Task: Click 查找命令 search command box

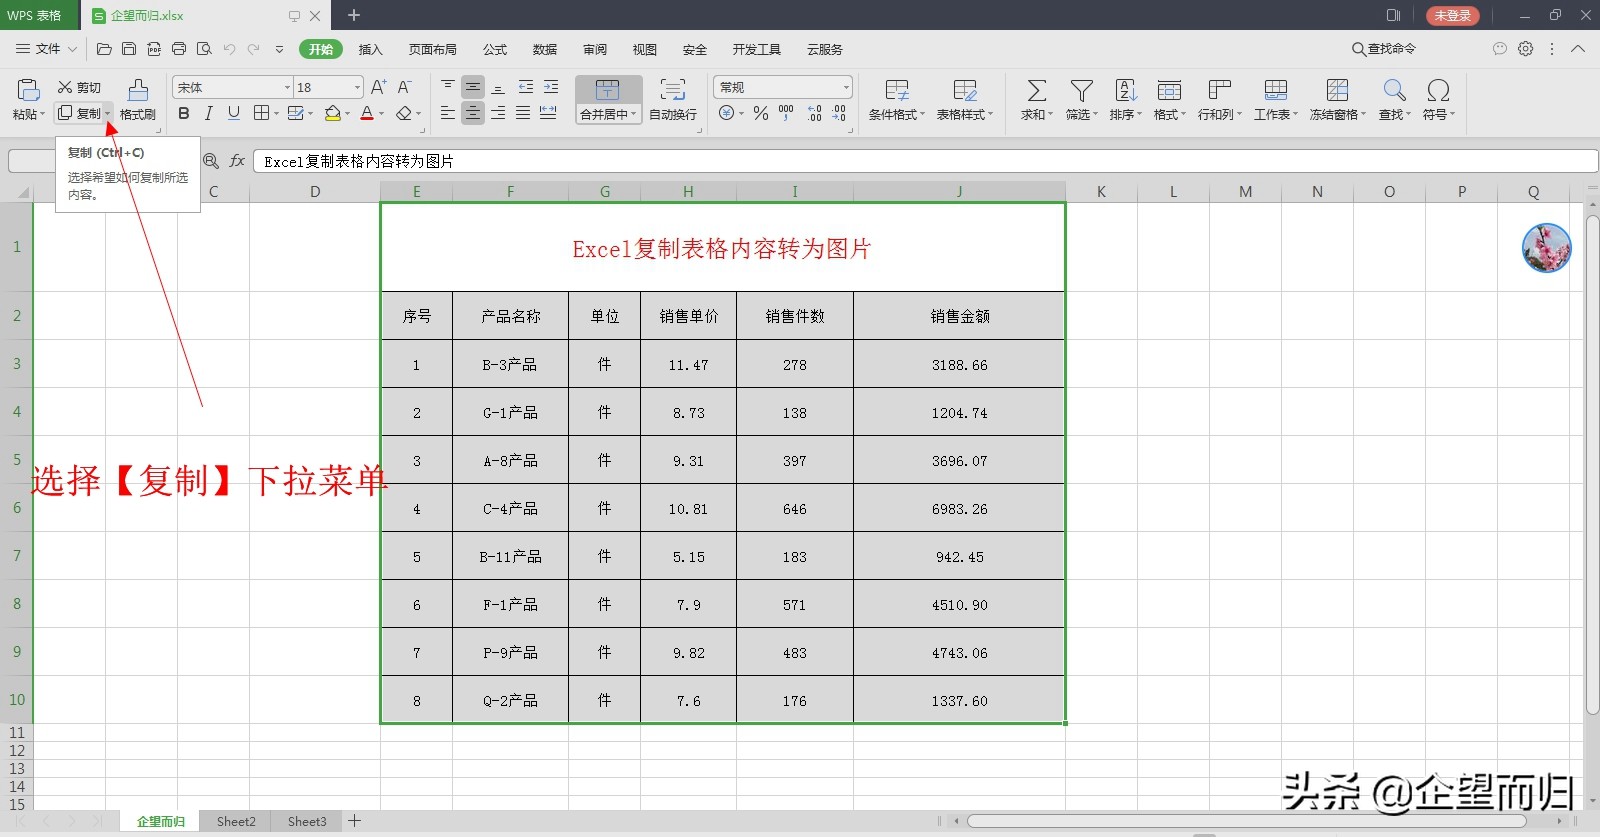Action: click(1384, 48)
